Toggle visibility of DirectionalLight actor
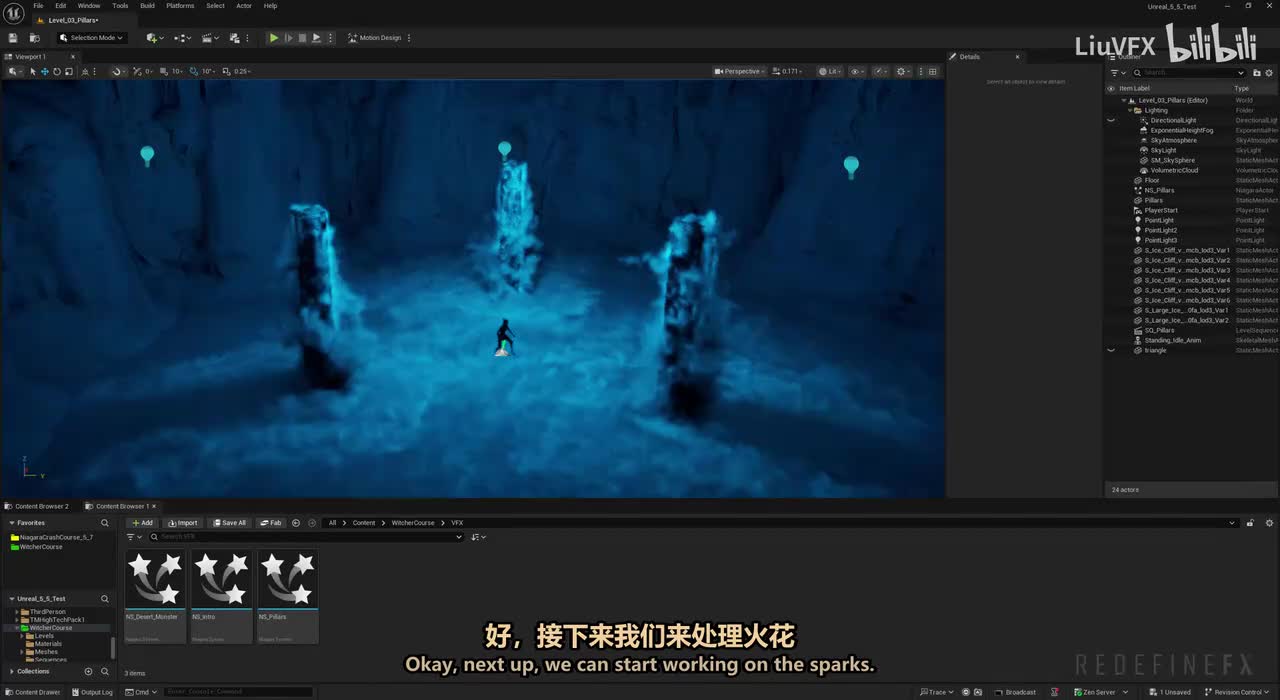Image resolution: width=1280 pixels, height=700 pixels. pyautogui.click(x=1111, y=120)
